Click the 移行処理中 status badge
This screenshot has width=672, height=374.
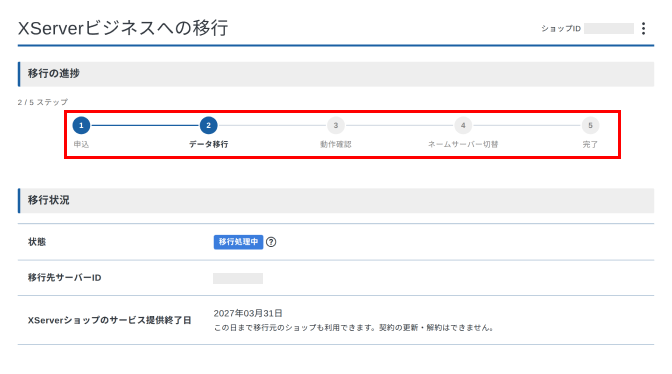pos(238,242)
